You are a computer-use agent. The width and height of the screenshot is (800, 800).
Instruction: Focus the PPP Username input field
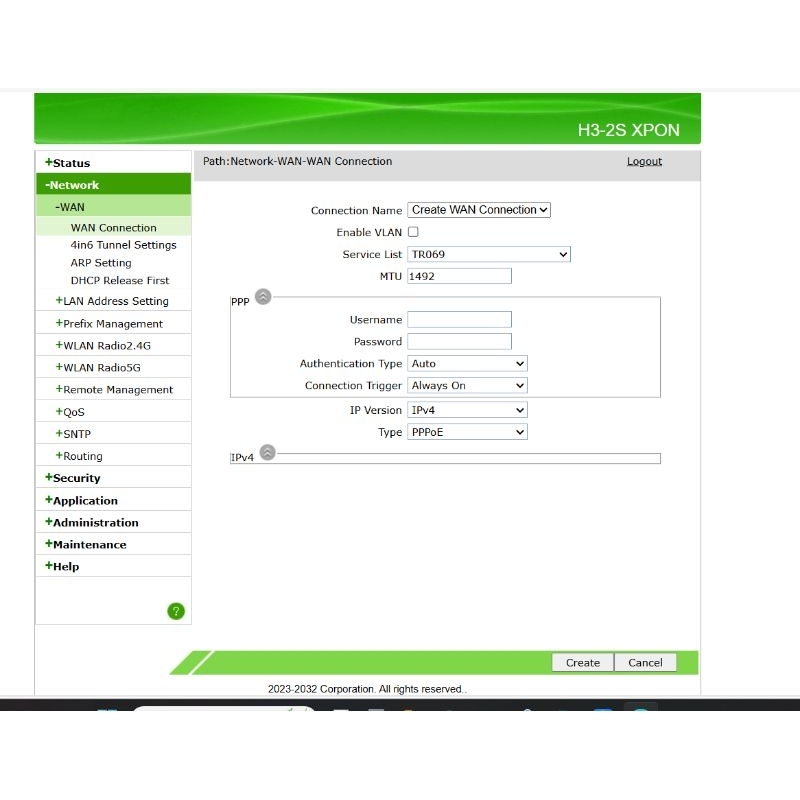[x=459, y=320]
